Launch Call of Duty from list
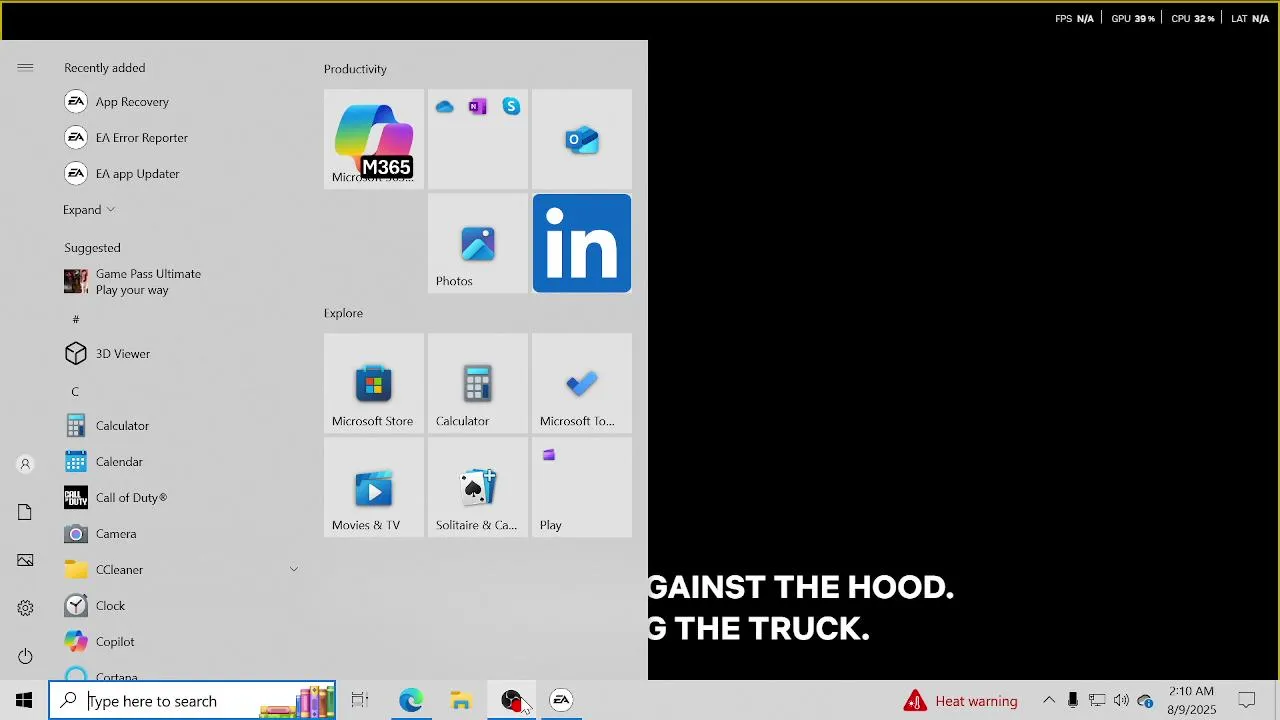The image size is (1280, 720). point(180,498)
